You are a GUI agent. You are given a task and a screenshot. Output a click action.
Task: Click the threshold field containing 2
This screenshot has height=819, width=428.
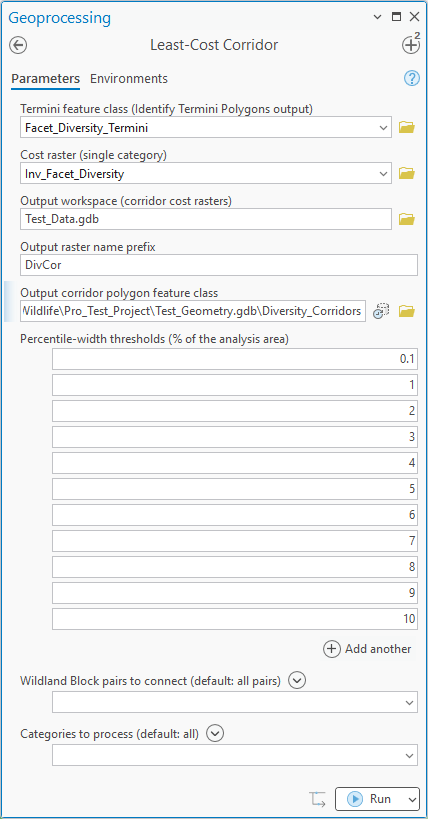[x=235, y=411]
